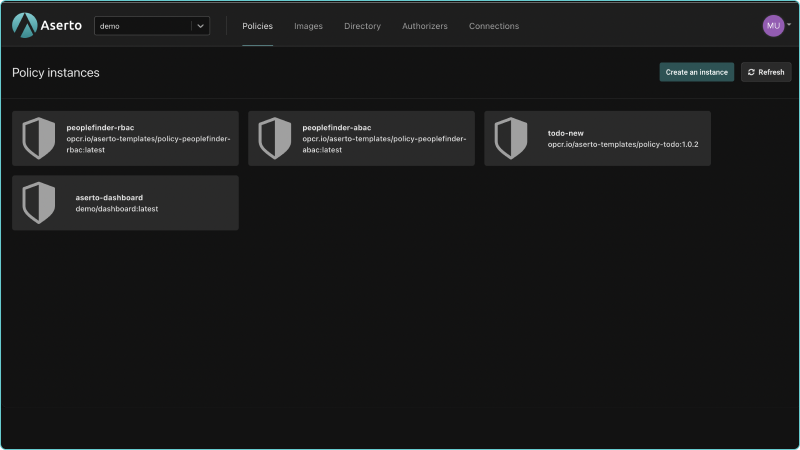The image size is (800, 450).
Task: Expand the demo tenant dropdown arrow
Action: pyautogui.click(x=201, y=26)
